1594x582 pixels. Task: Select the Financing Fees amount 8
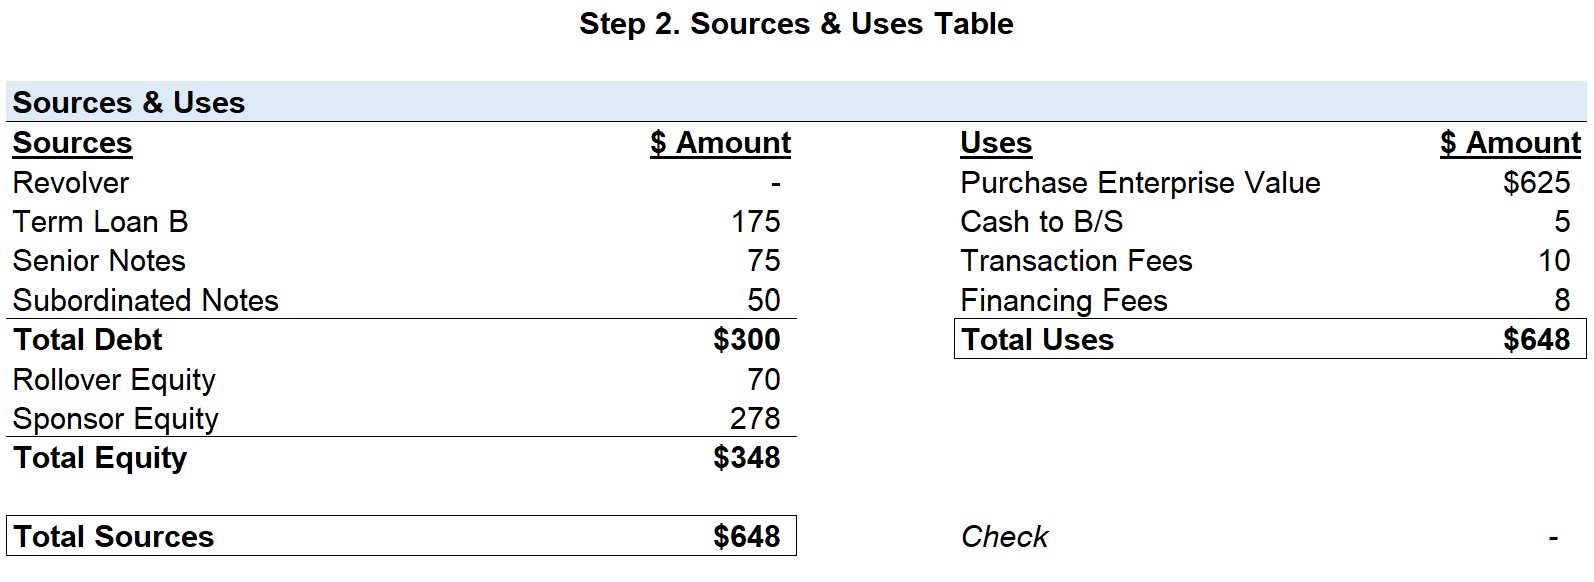pyautogui.click(x=1562, y=300)
